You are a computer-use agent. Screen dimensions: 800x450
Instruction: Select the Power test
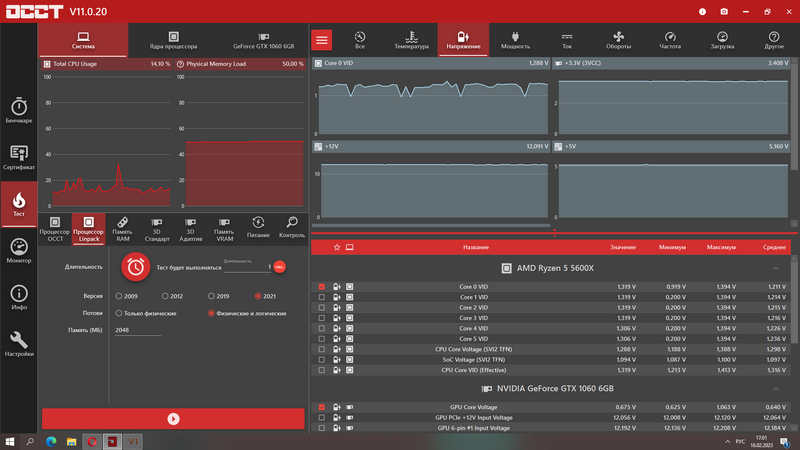258,228
